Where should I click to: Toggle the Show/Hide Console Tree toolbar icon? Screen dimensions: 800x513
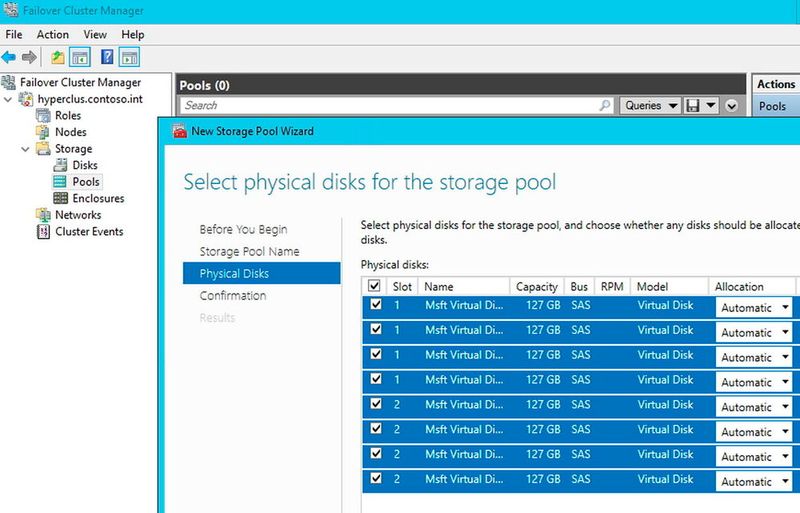coord(80,57)
